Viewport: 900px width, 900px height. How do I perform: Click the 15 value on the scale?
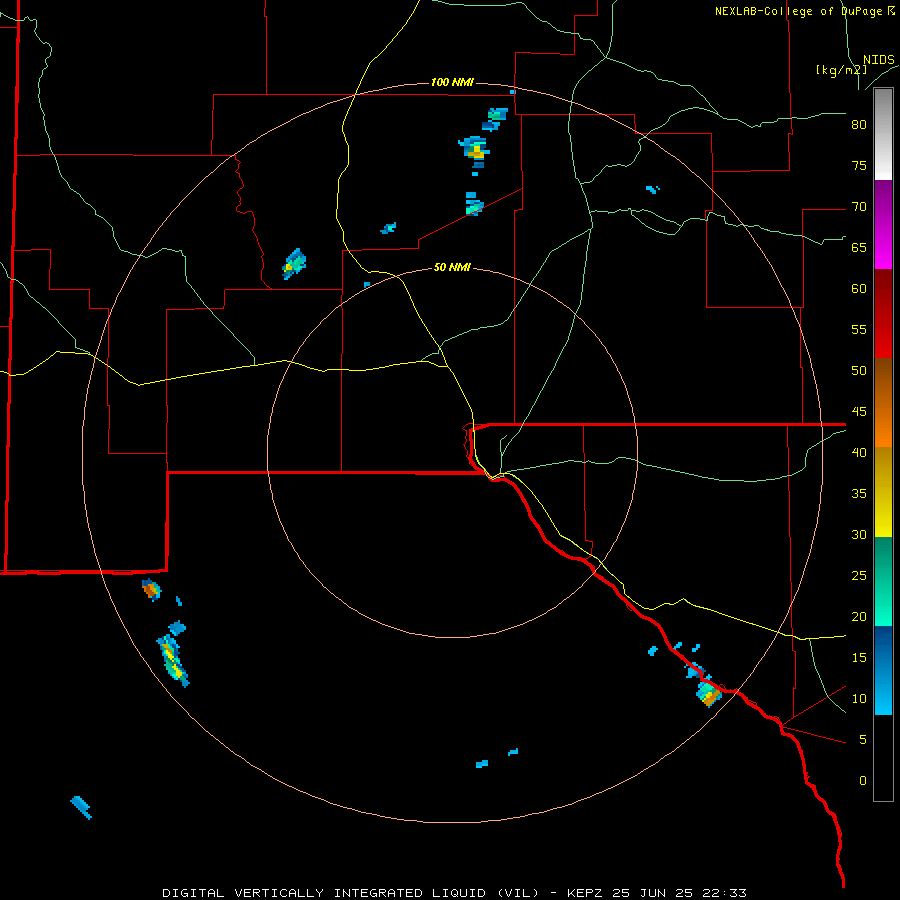click(x=859, y=657)
